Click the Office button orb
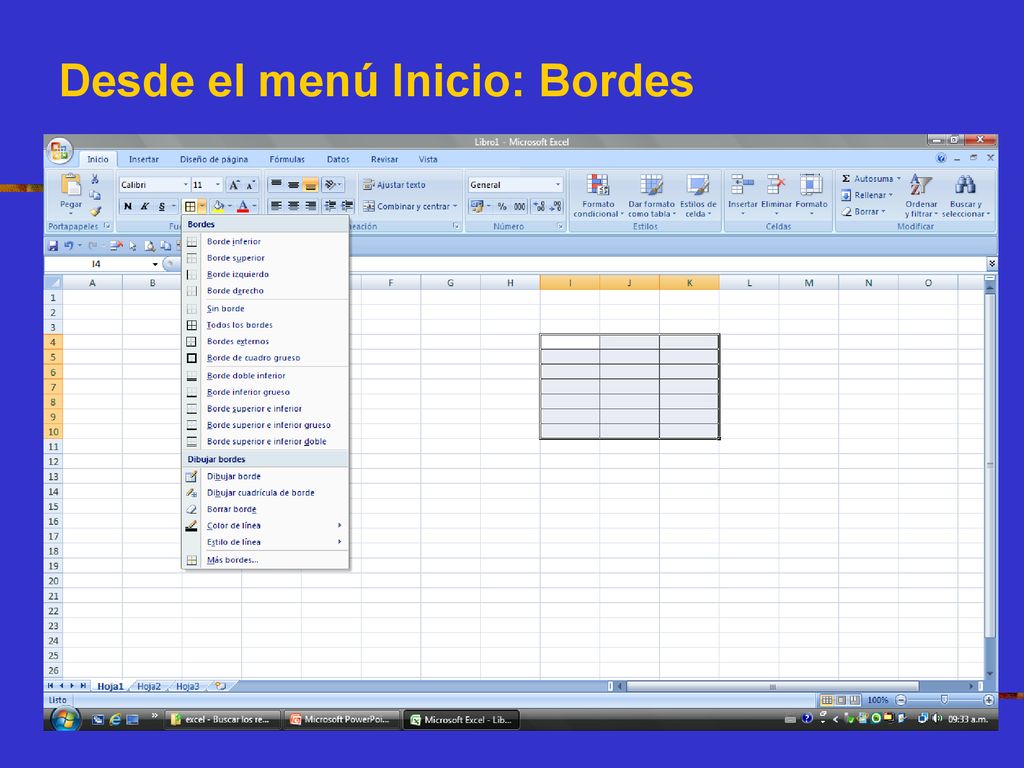1024x768 pixels. 59,151
